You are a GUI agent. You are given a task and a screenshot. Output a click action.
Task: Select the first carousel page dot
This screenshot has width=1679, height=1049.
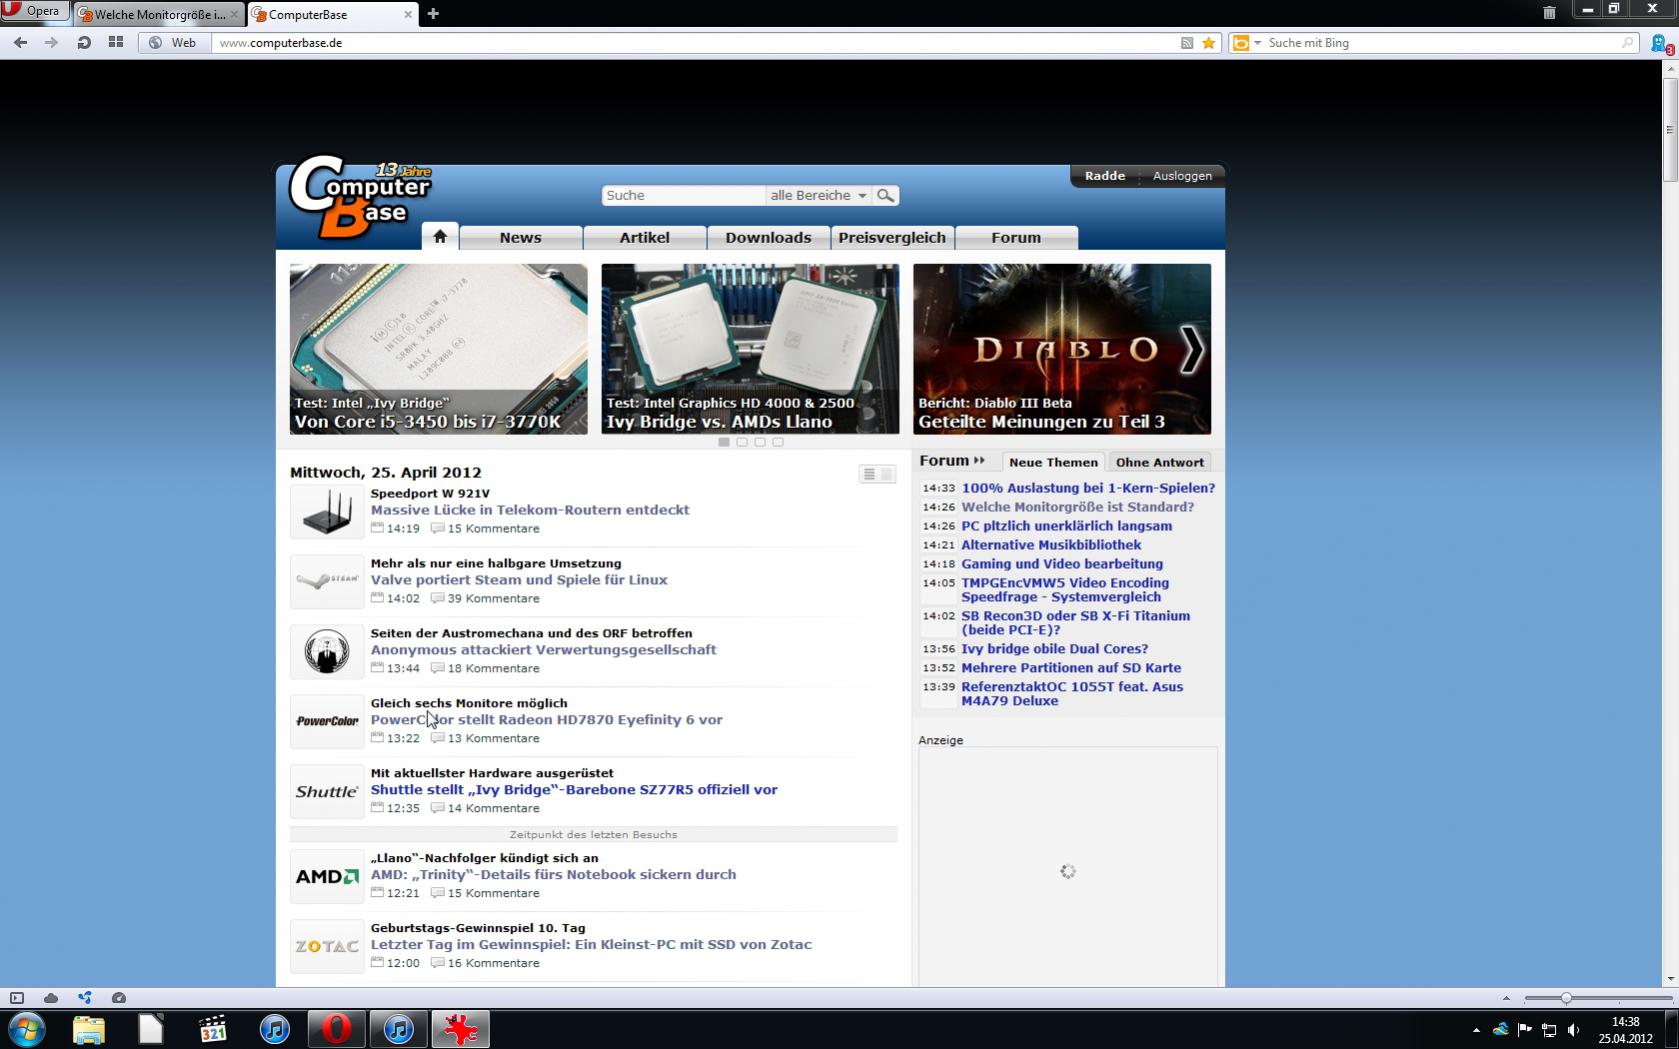[724, 442]
